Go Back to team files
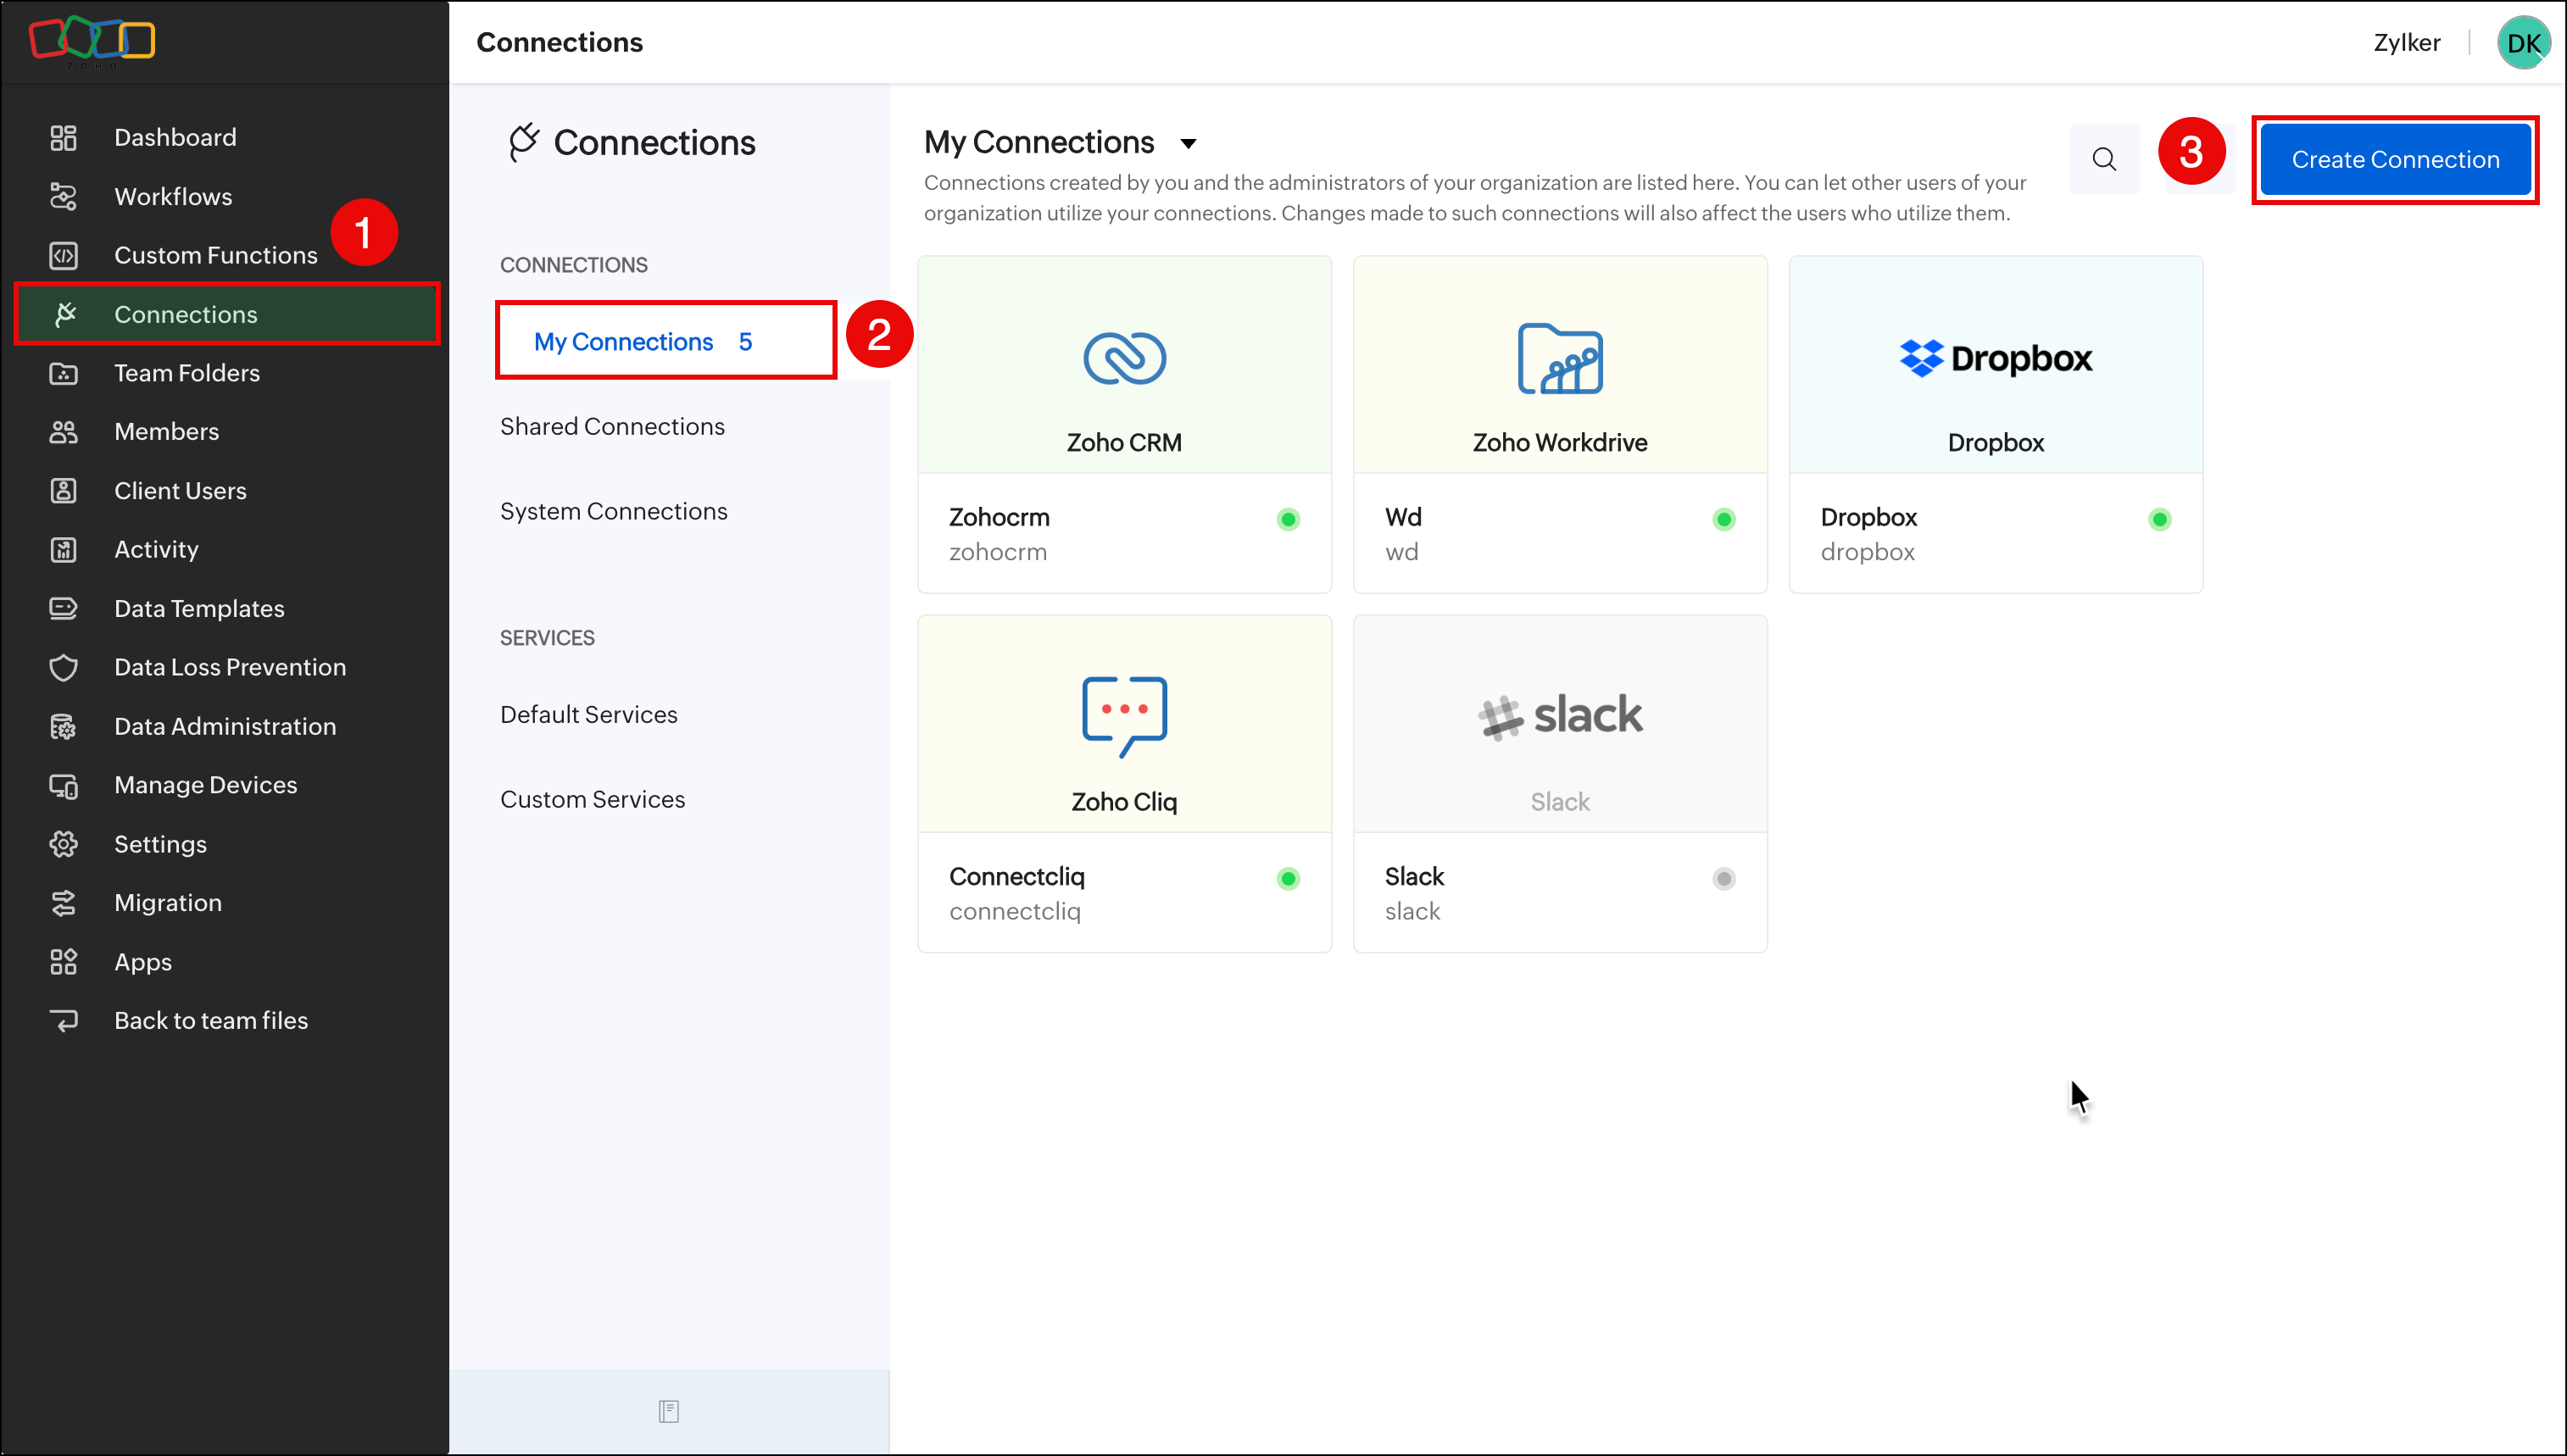 (x=210, y=1020)
